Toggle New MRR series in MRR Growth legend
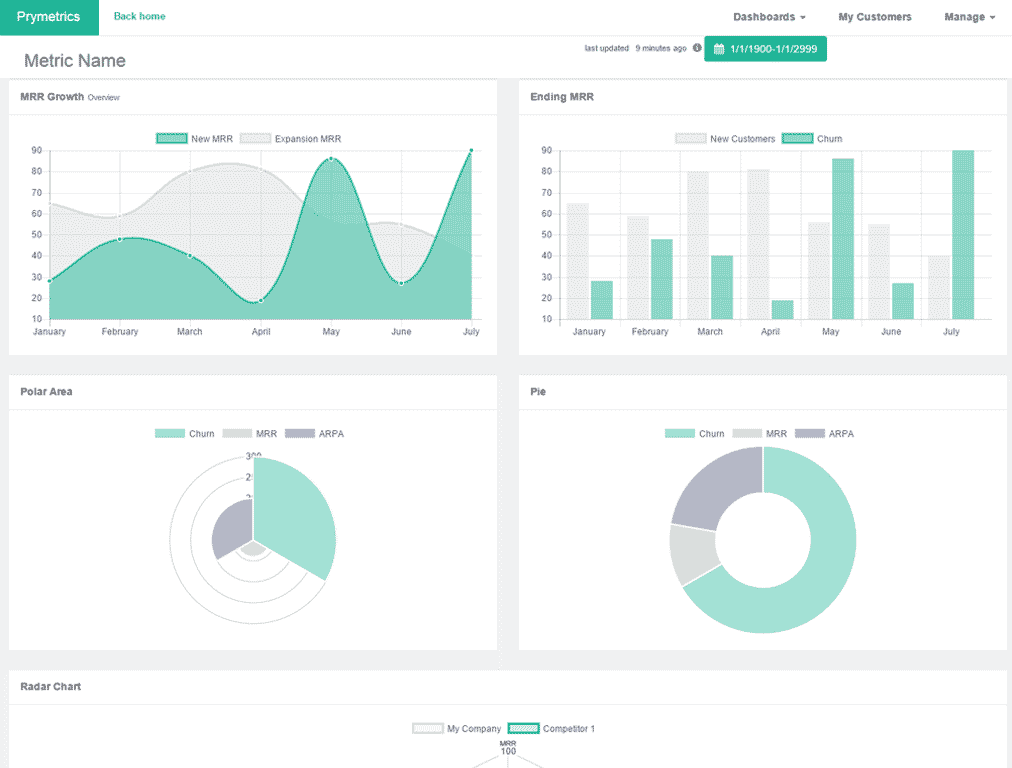This screenshot has width=1012, height=768. pyautogui.click(x=195, y=139)
